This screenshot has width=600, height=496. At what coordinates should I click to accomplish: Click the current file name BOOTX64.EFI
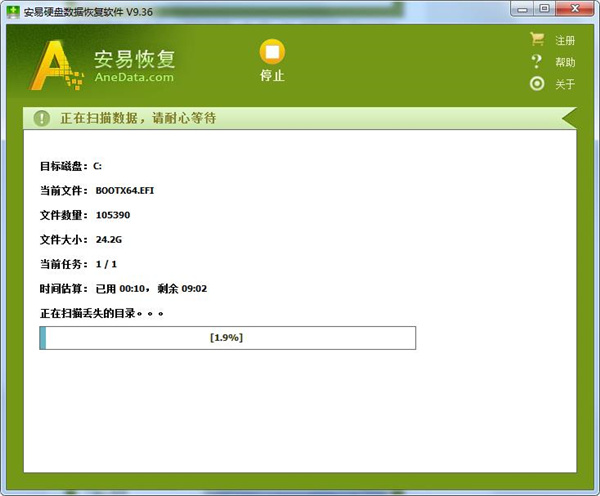pos(125,191)
